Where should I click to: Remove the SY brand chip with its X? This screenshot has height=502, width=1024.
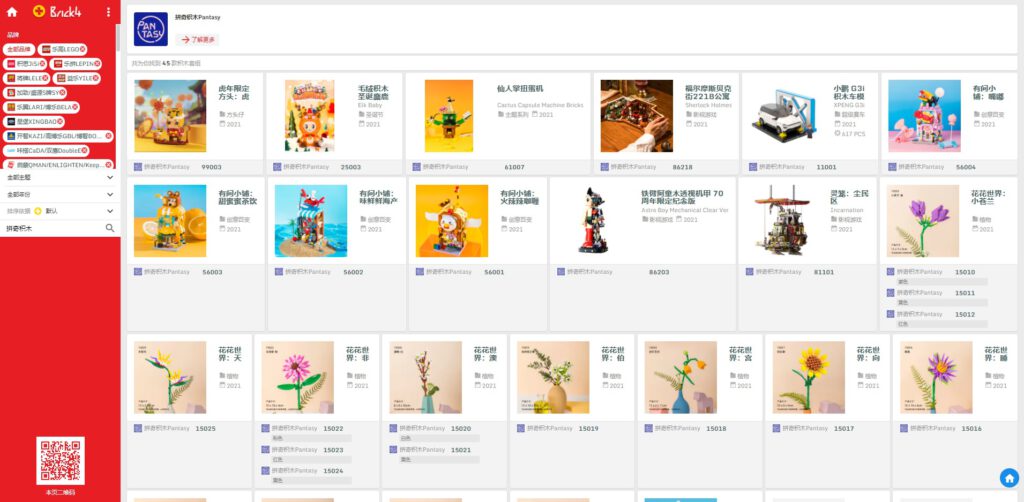(62, 93)
